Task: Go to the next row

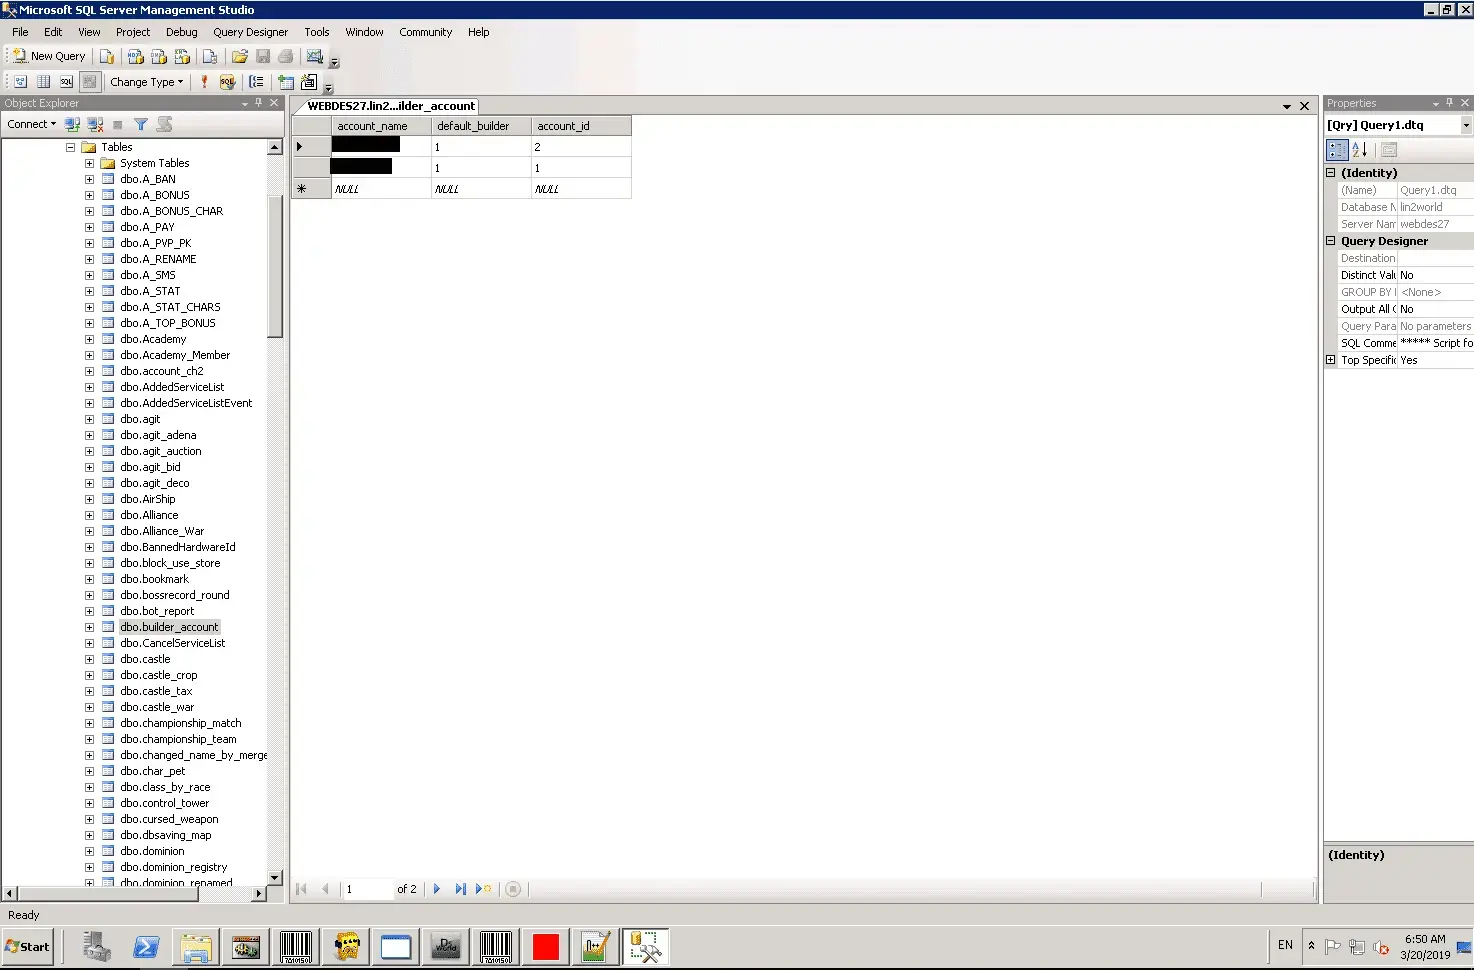Action: click(437, 889)
